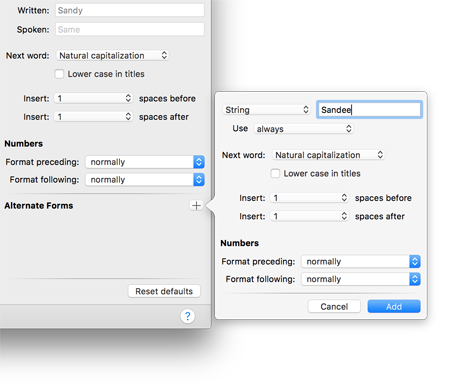Image resolution: width=450 pixels, height=390 pixels.
Task: Click the Numbers heading in main panel
Action: (x=24, y=144)
